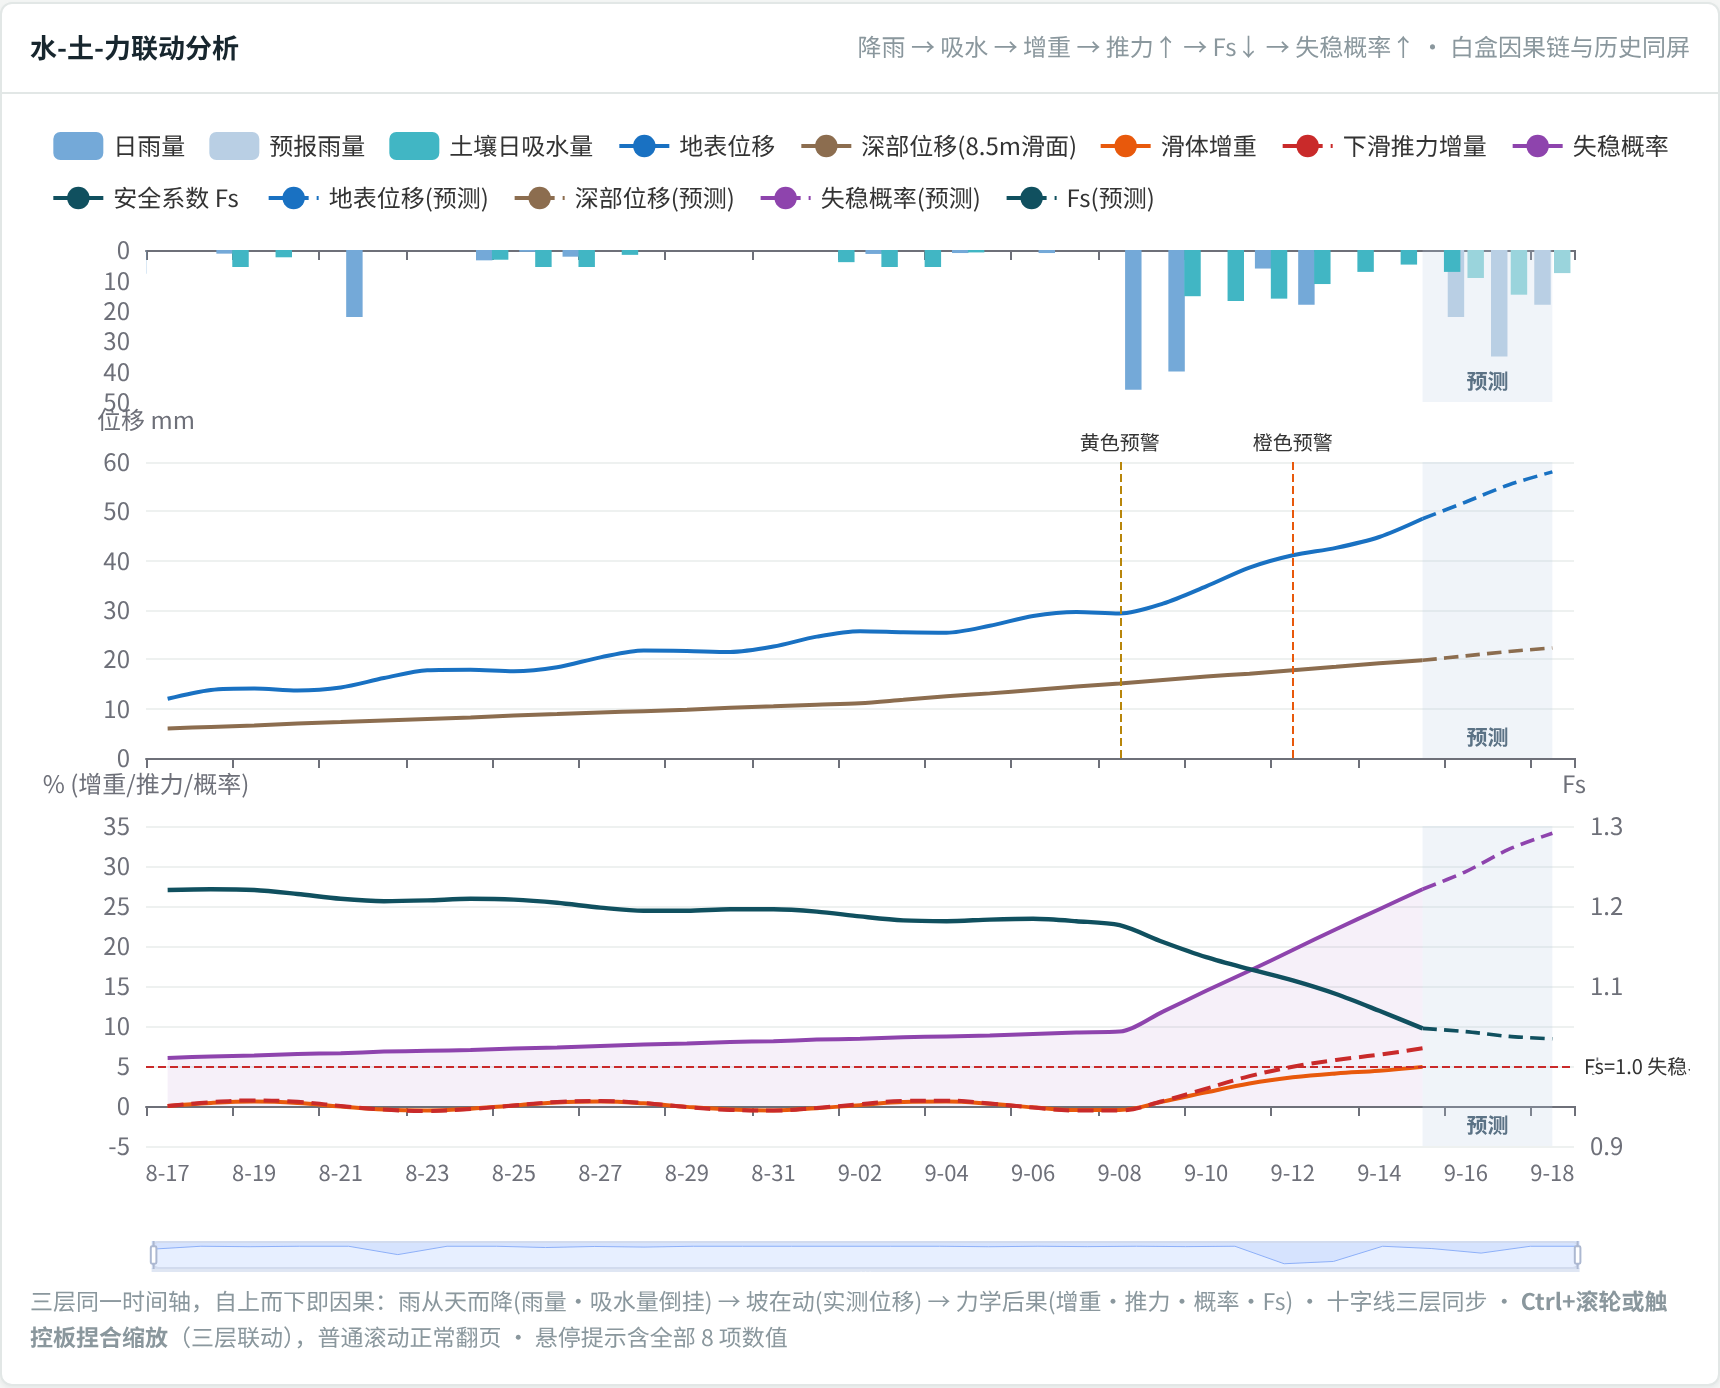
Task: Click the 预测 label in displacement panel
Action: [1487, 737]
